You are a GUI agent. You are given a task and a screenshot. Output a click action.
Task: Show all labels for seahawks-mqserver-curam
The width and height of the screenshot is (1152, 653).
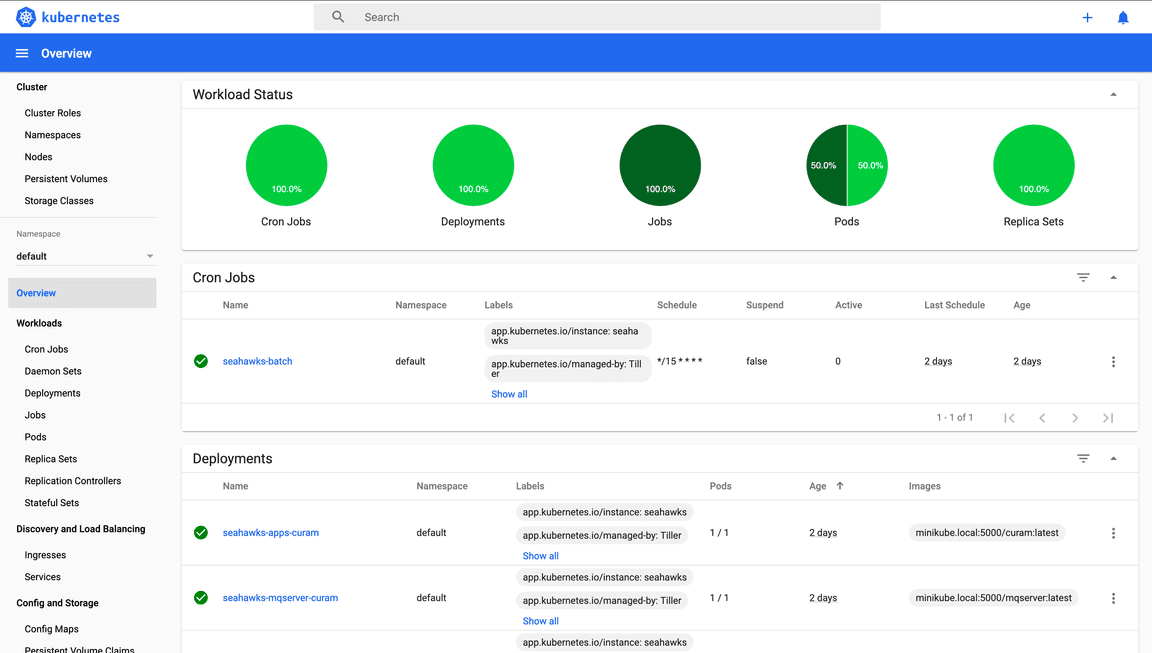(x=541, y=621)
